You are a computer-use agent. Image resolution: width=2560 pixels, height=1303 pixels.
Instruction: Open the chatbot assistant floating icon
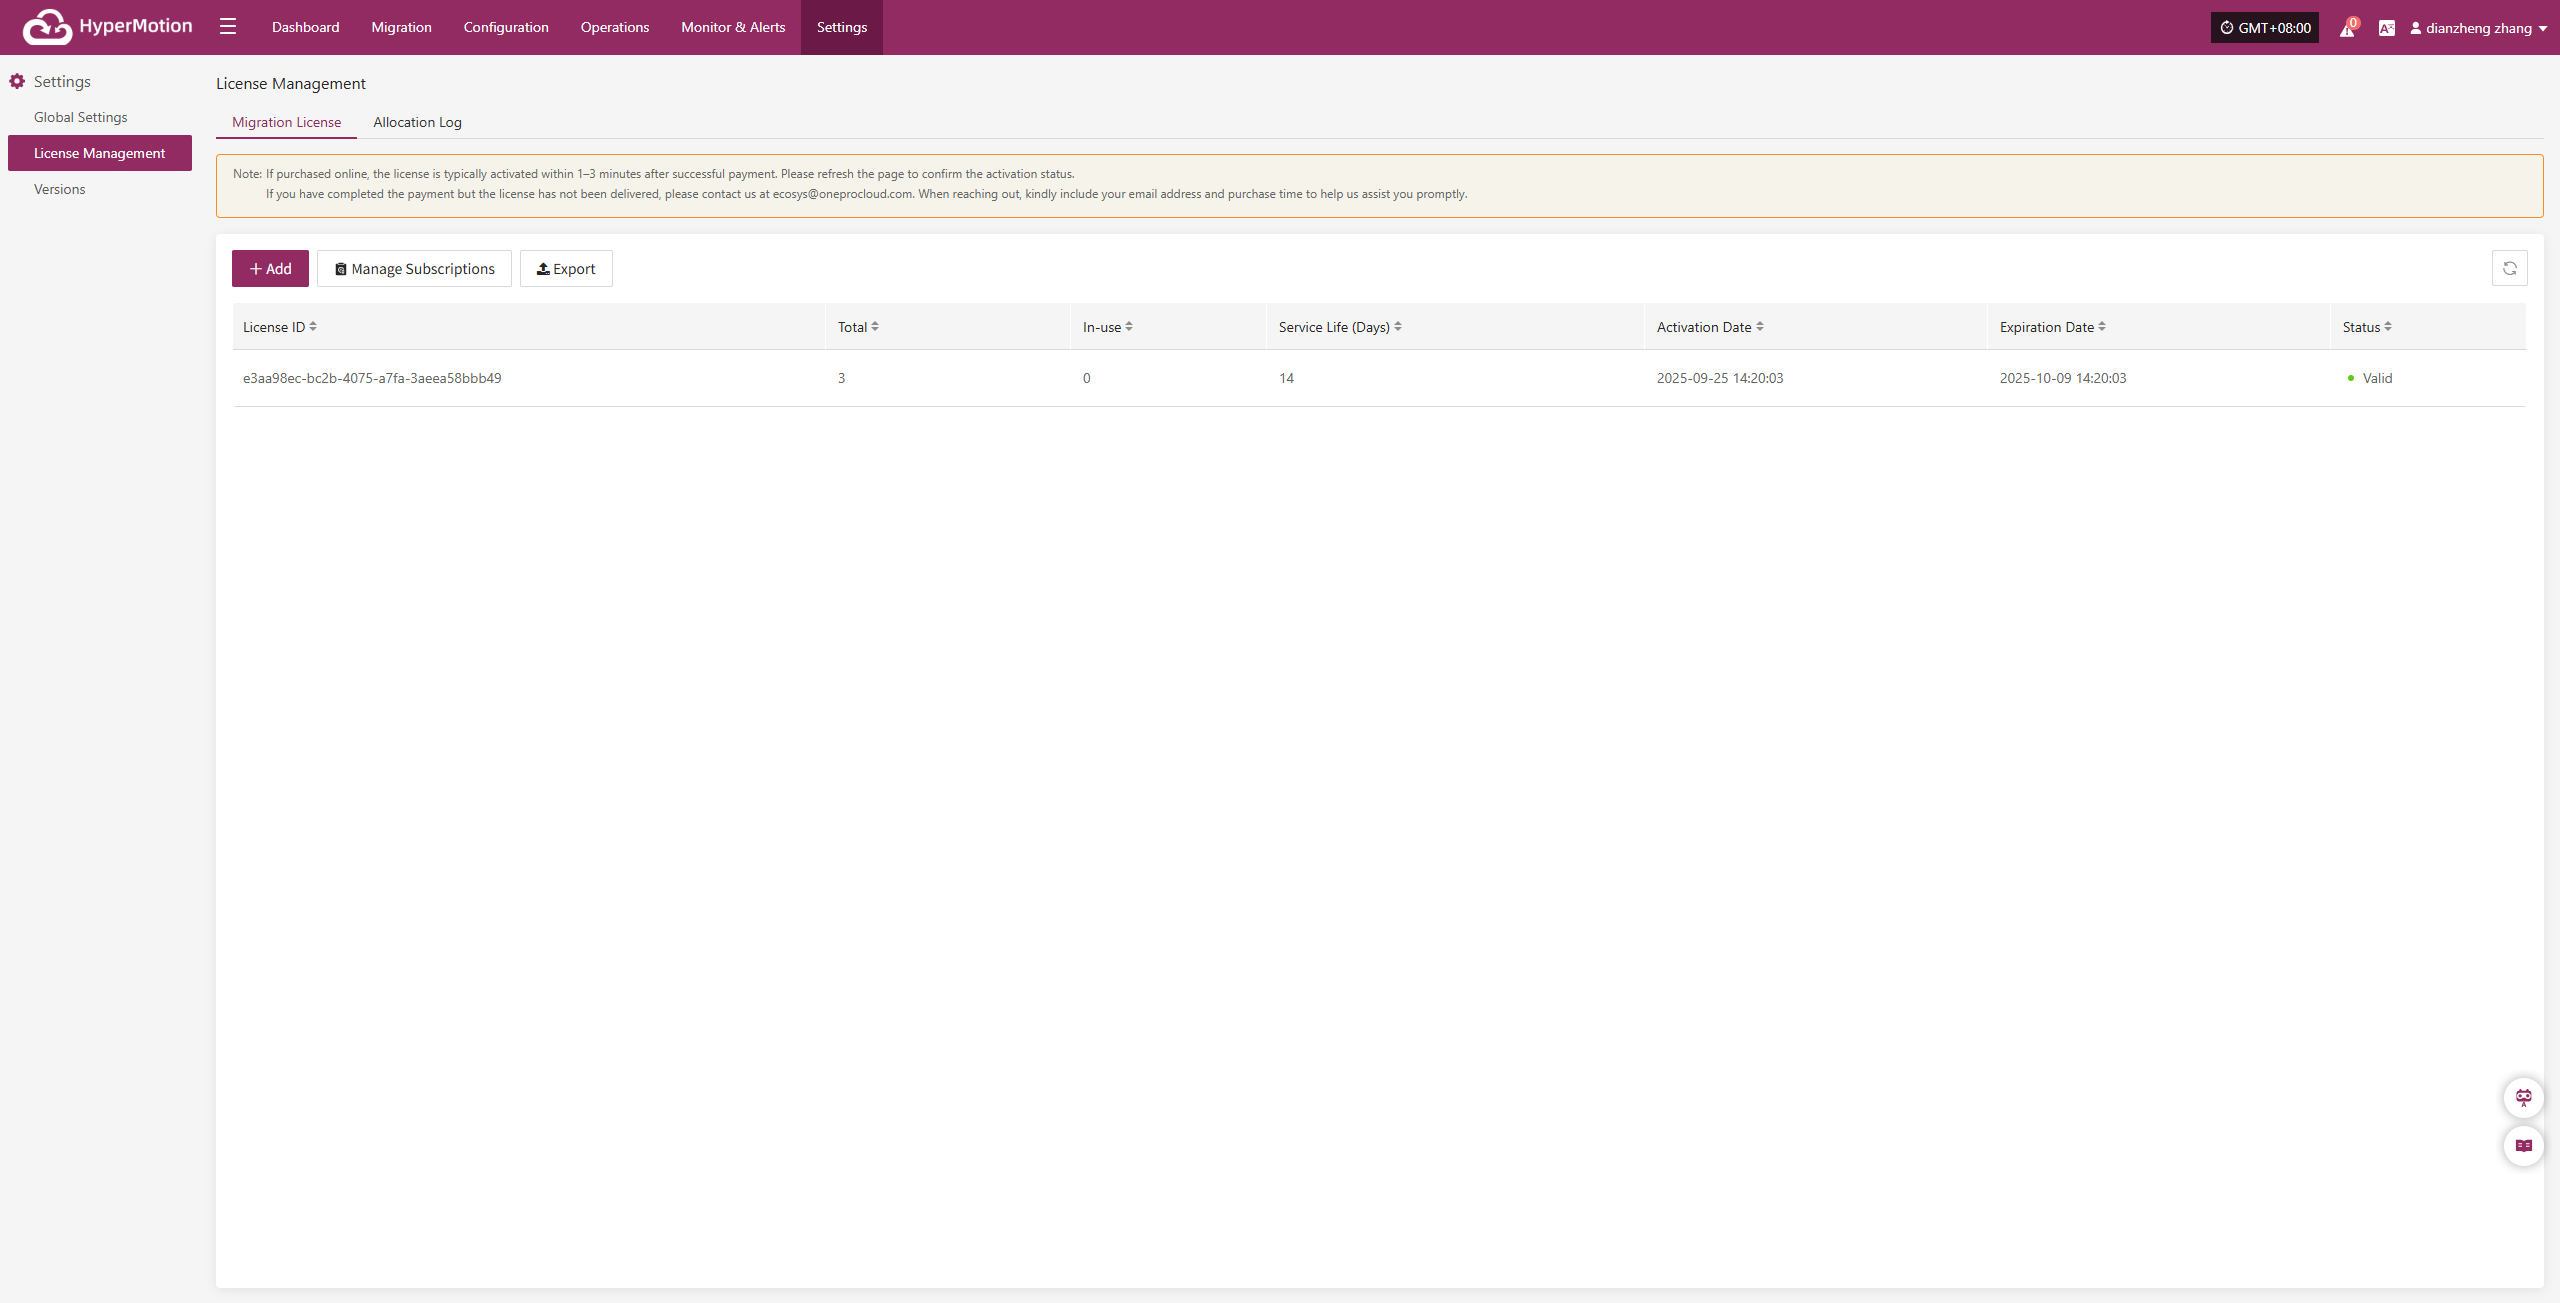[2523, 1098]
